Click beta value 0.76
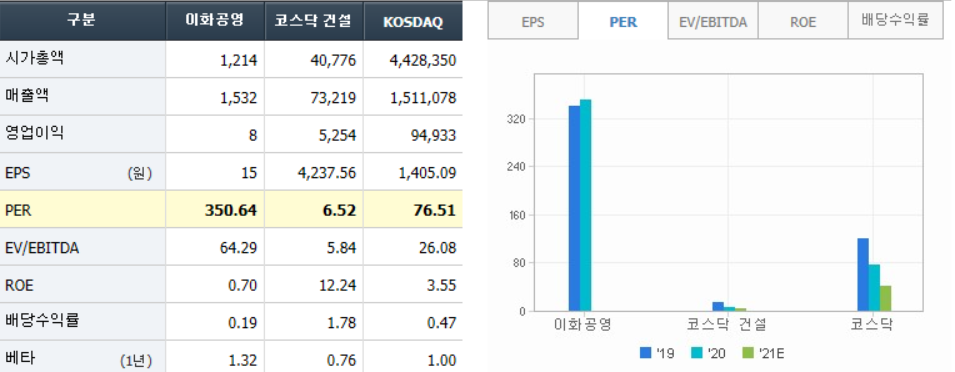The image size is (955, 372). point(342,360)
